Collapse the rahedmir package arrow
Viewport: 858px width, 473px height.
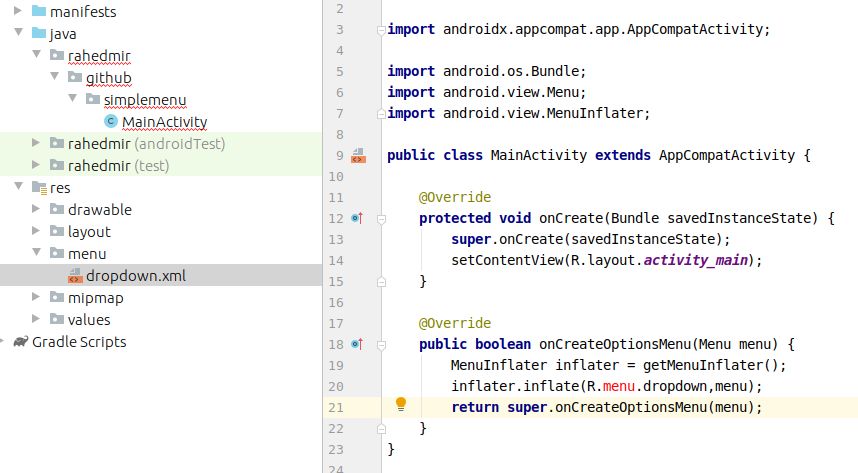click(x=36, y=54)
